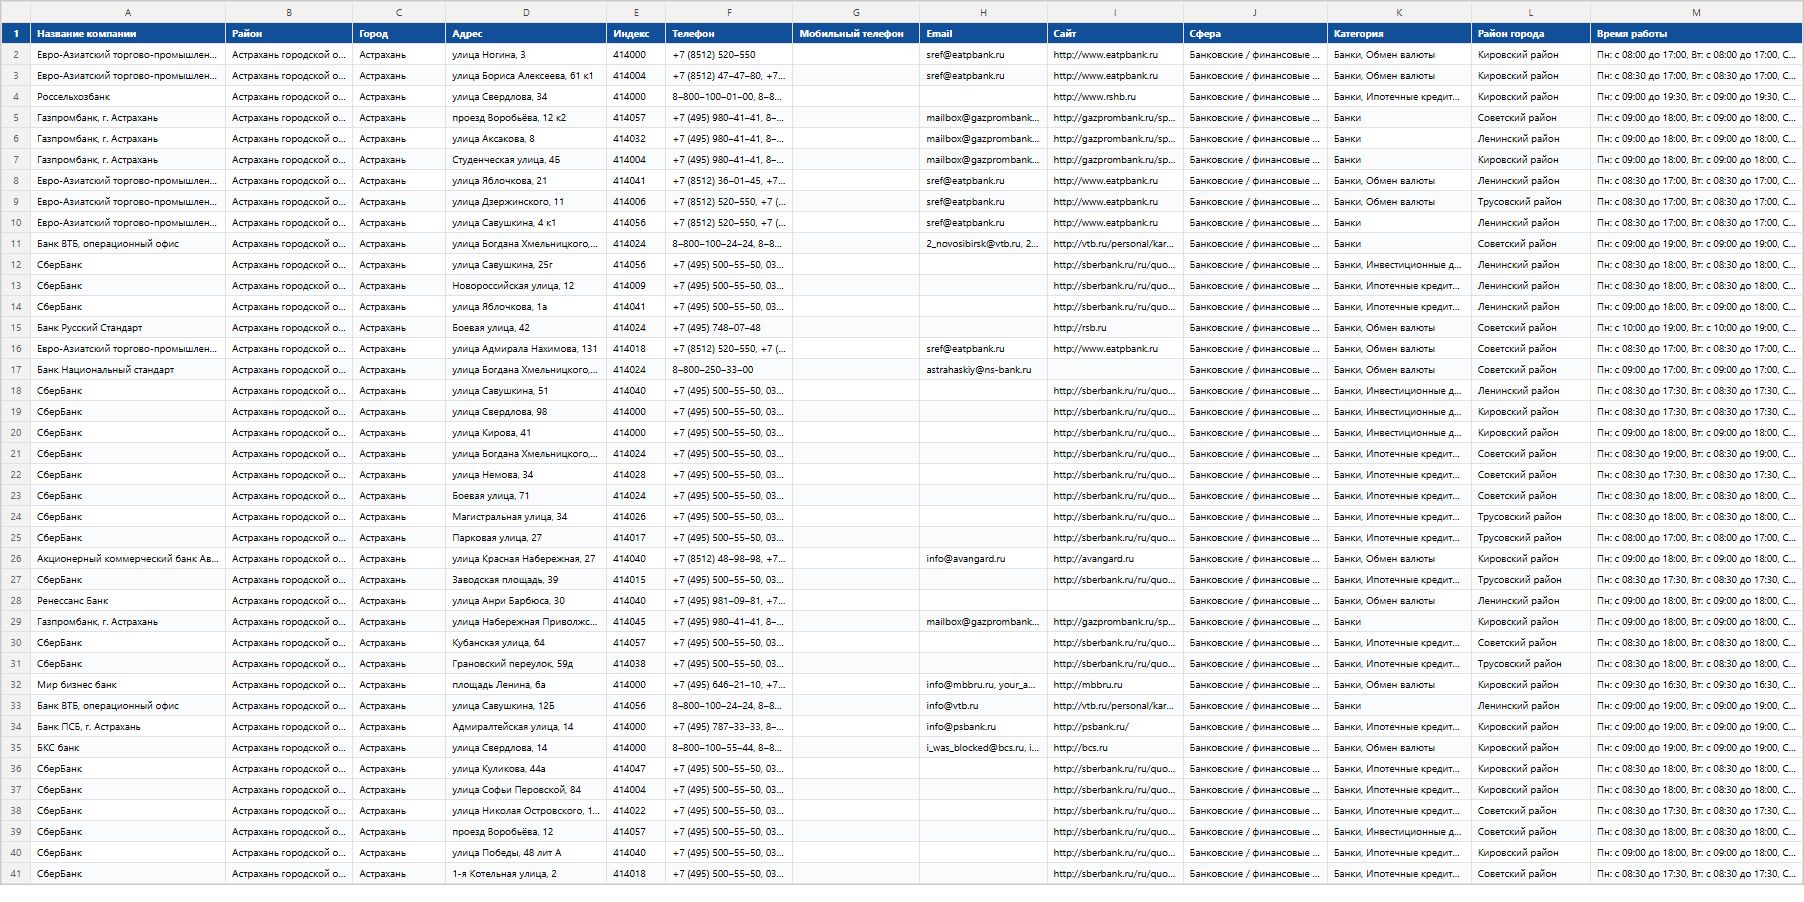Select phone cell '8-800-250-33-00'

pos(729,370)
